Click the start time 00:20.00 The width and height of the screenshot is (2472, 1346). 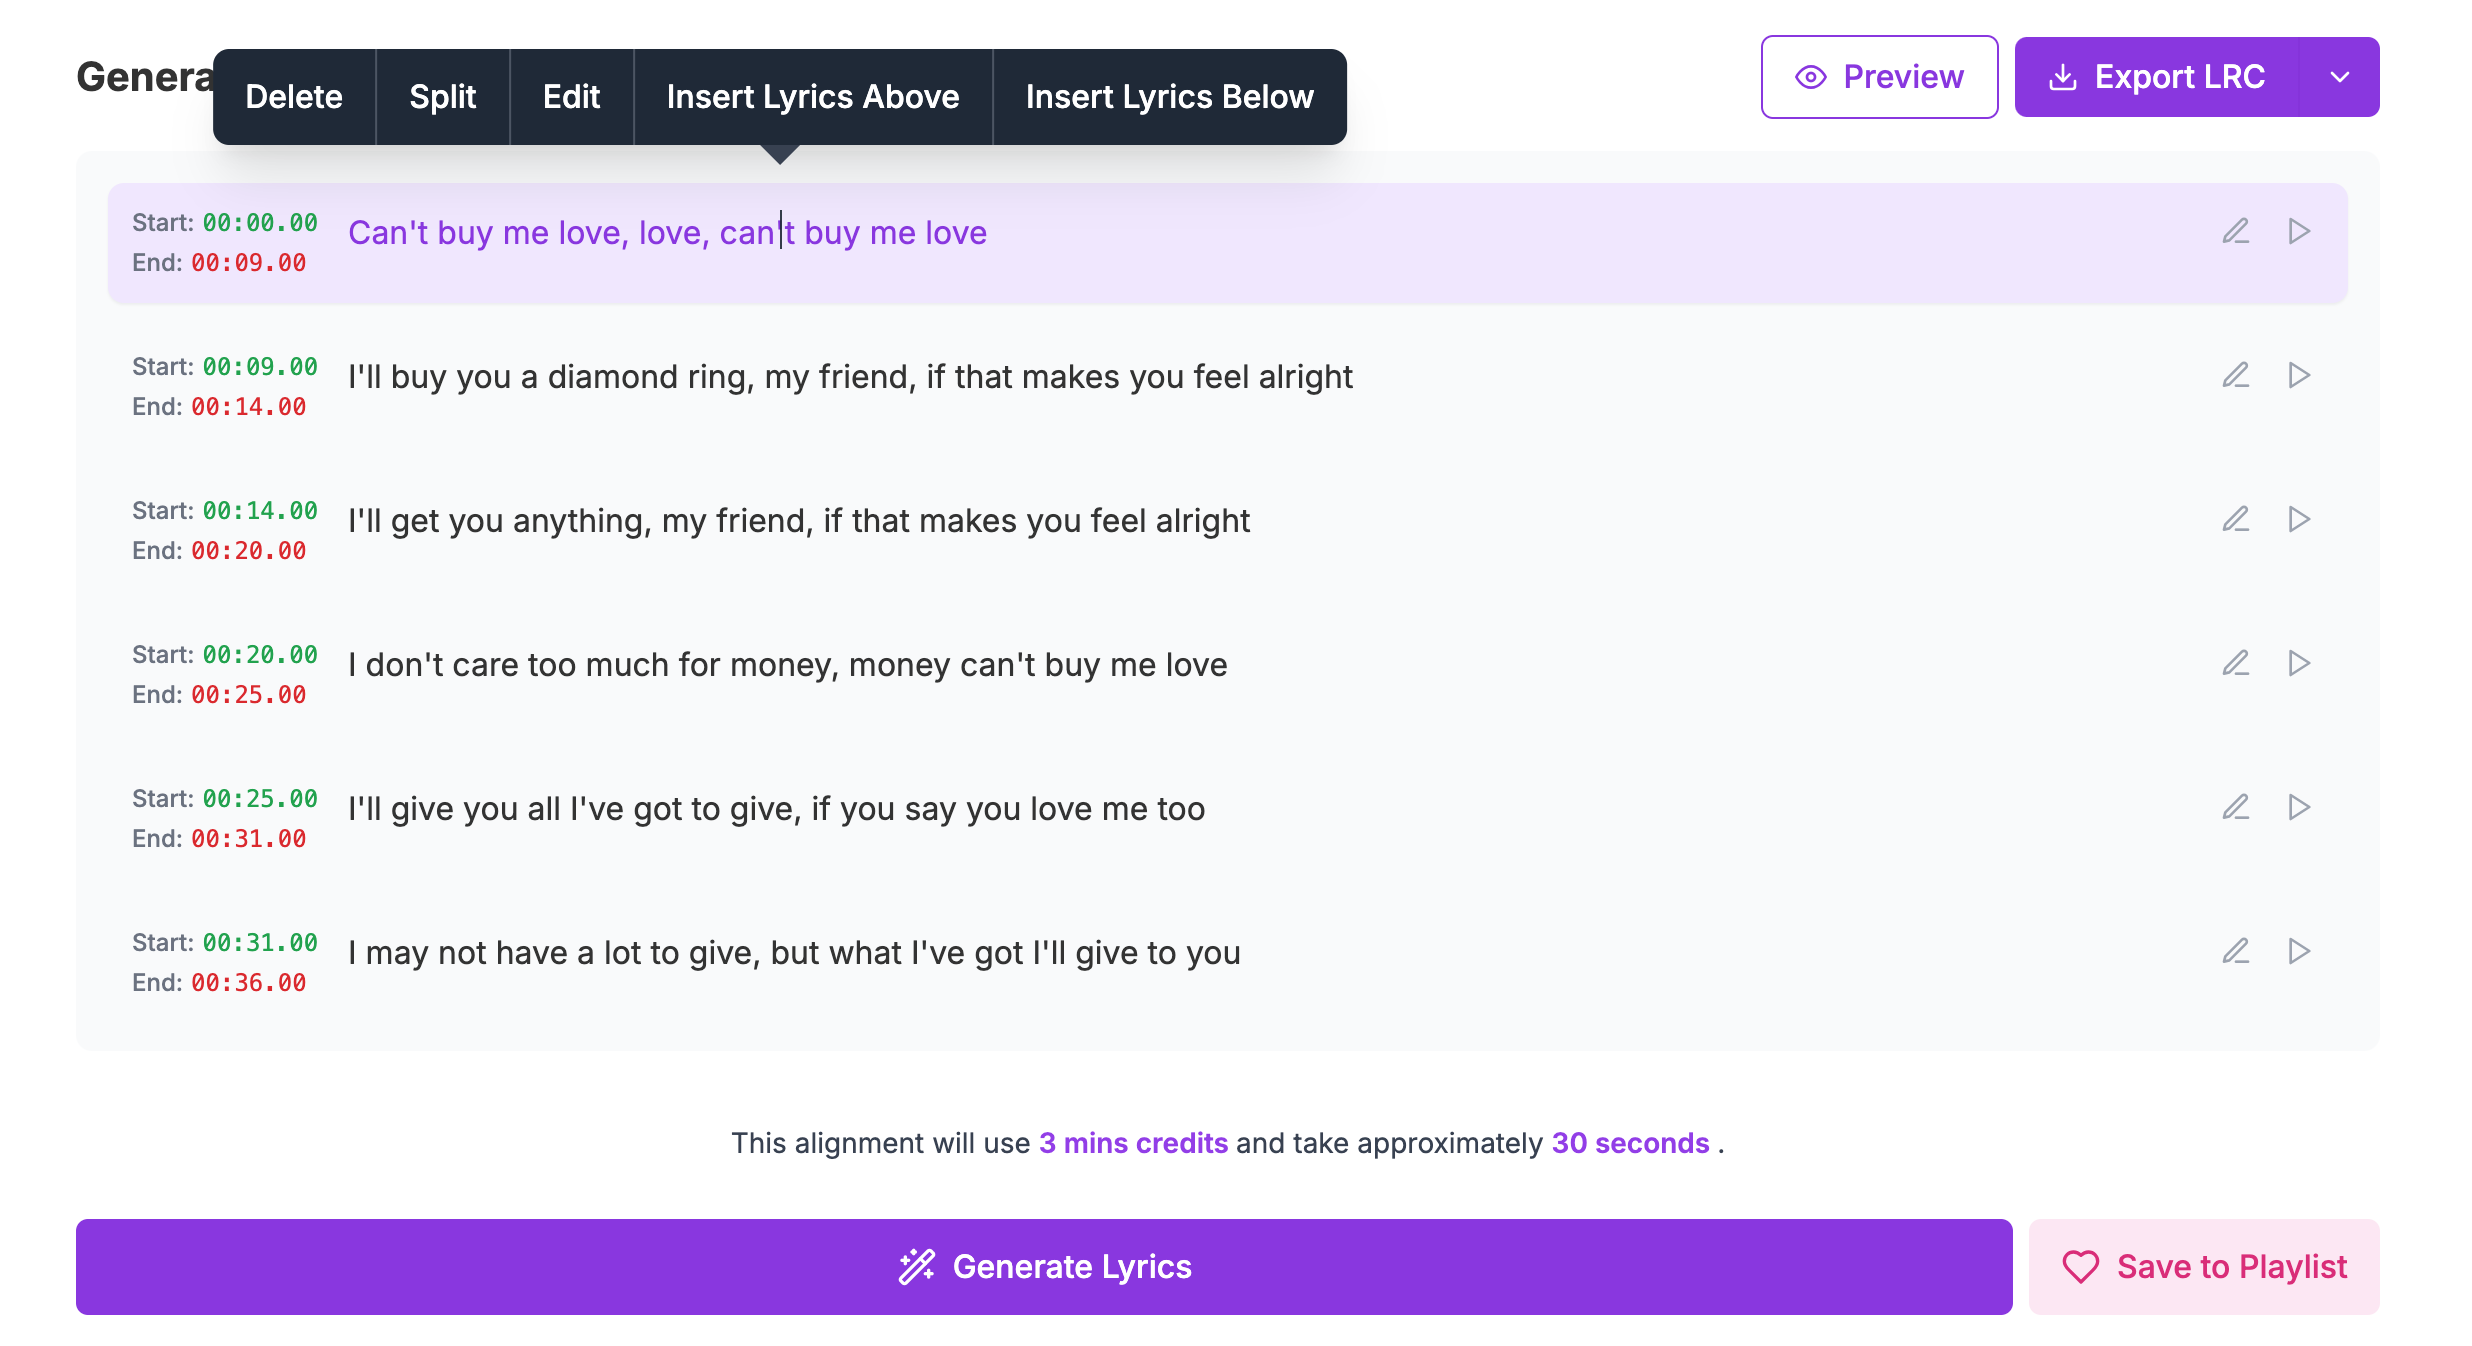pos(260,655)
